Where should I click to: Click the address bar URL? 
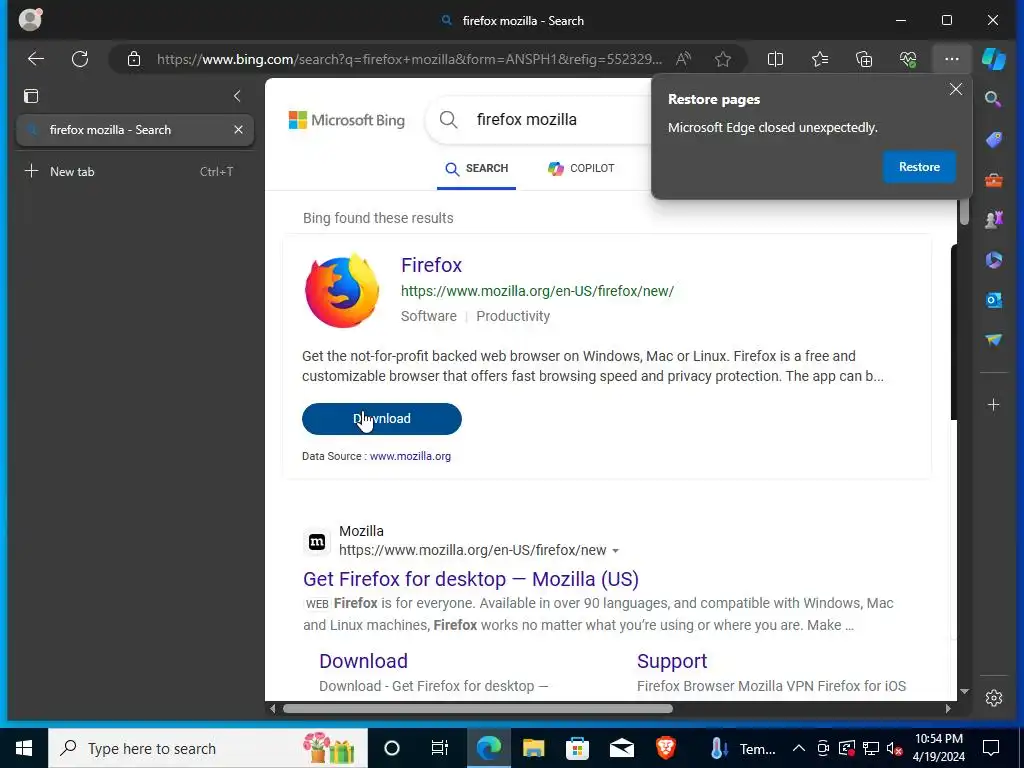pyautogui.click(x=409, y=59)
